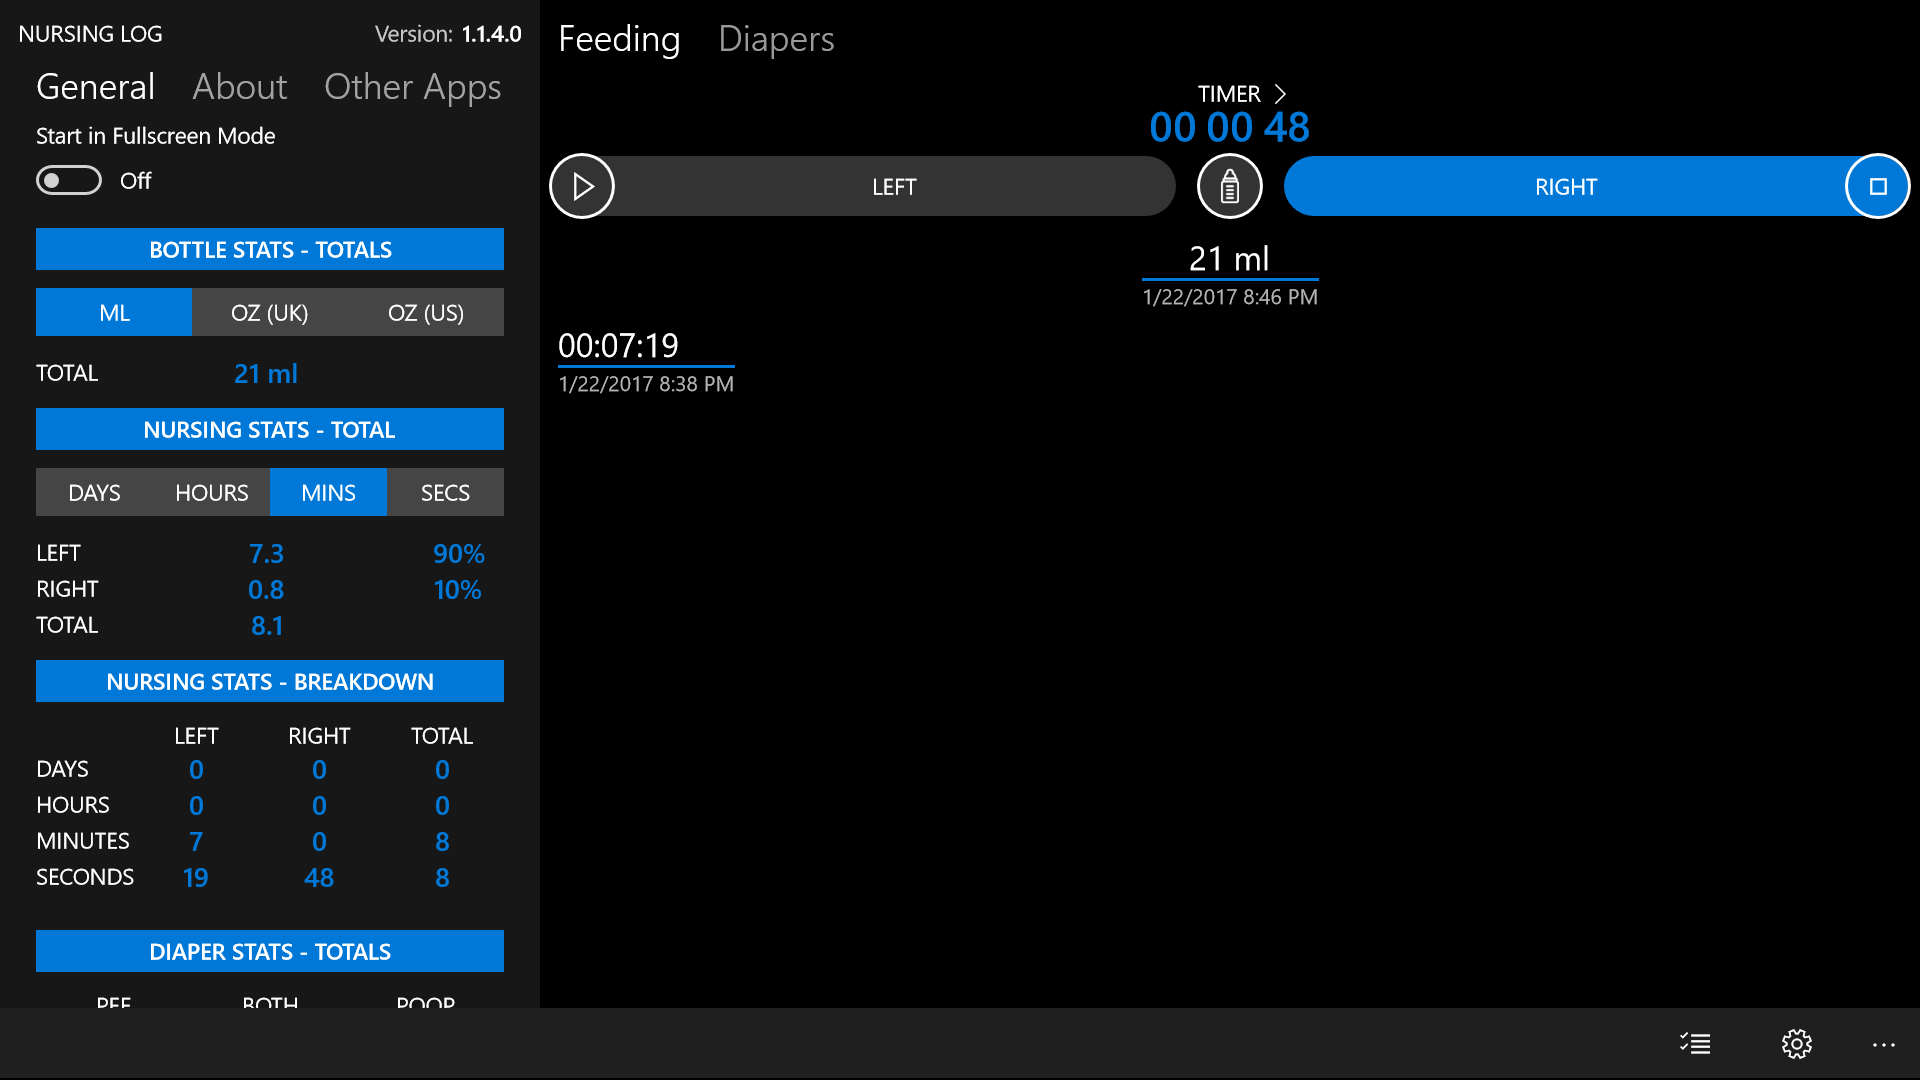Click the LEFT nursing bar
This screenshot has width=1920, height=1080.
pyautogui.click(x=893, y=187)
